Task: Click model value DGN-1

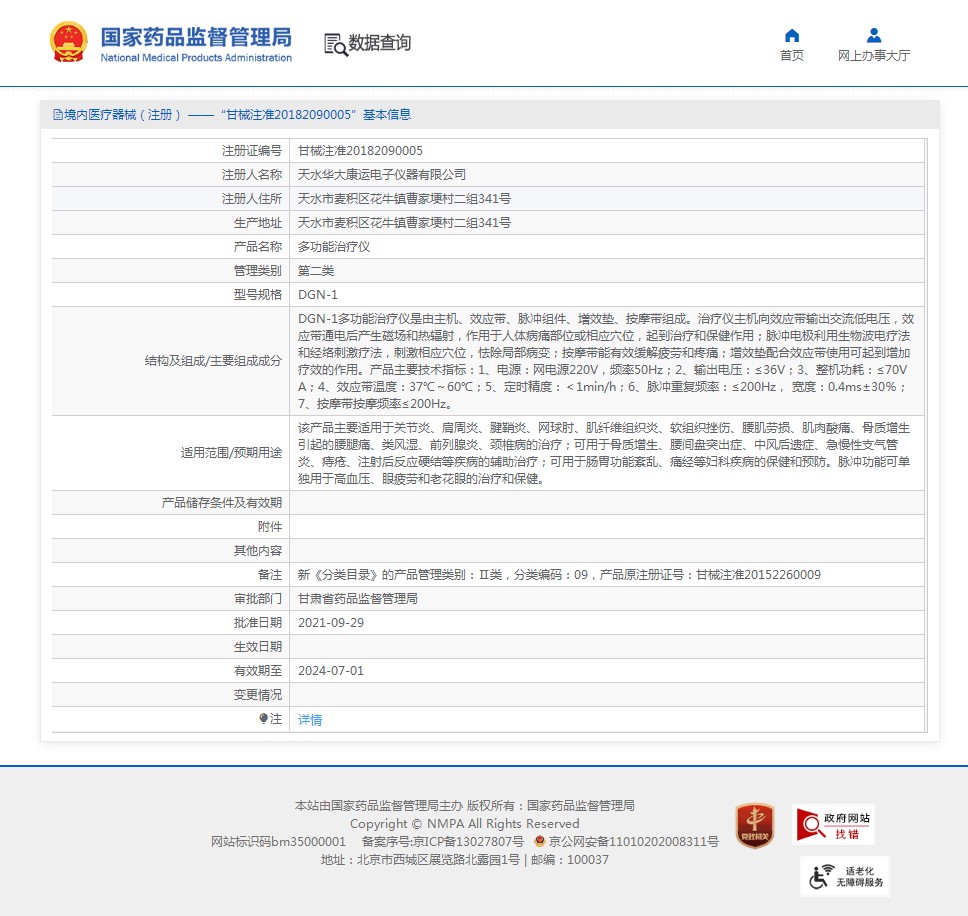Action: click(x=318, y=295)
